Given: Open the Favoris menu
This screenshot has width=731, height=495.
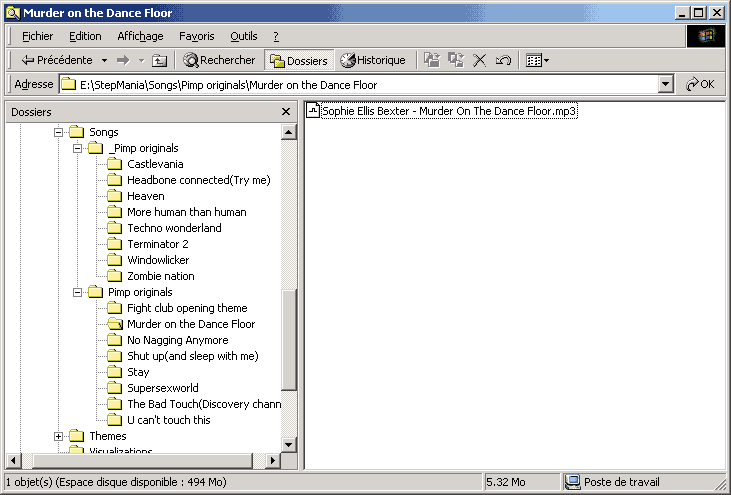Looking at the screenshot, I should (x=196, y=36).
